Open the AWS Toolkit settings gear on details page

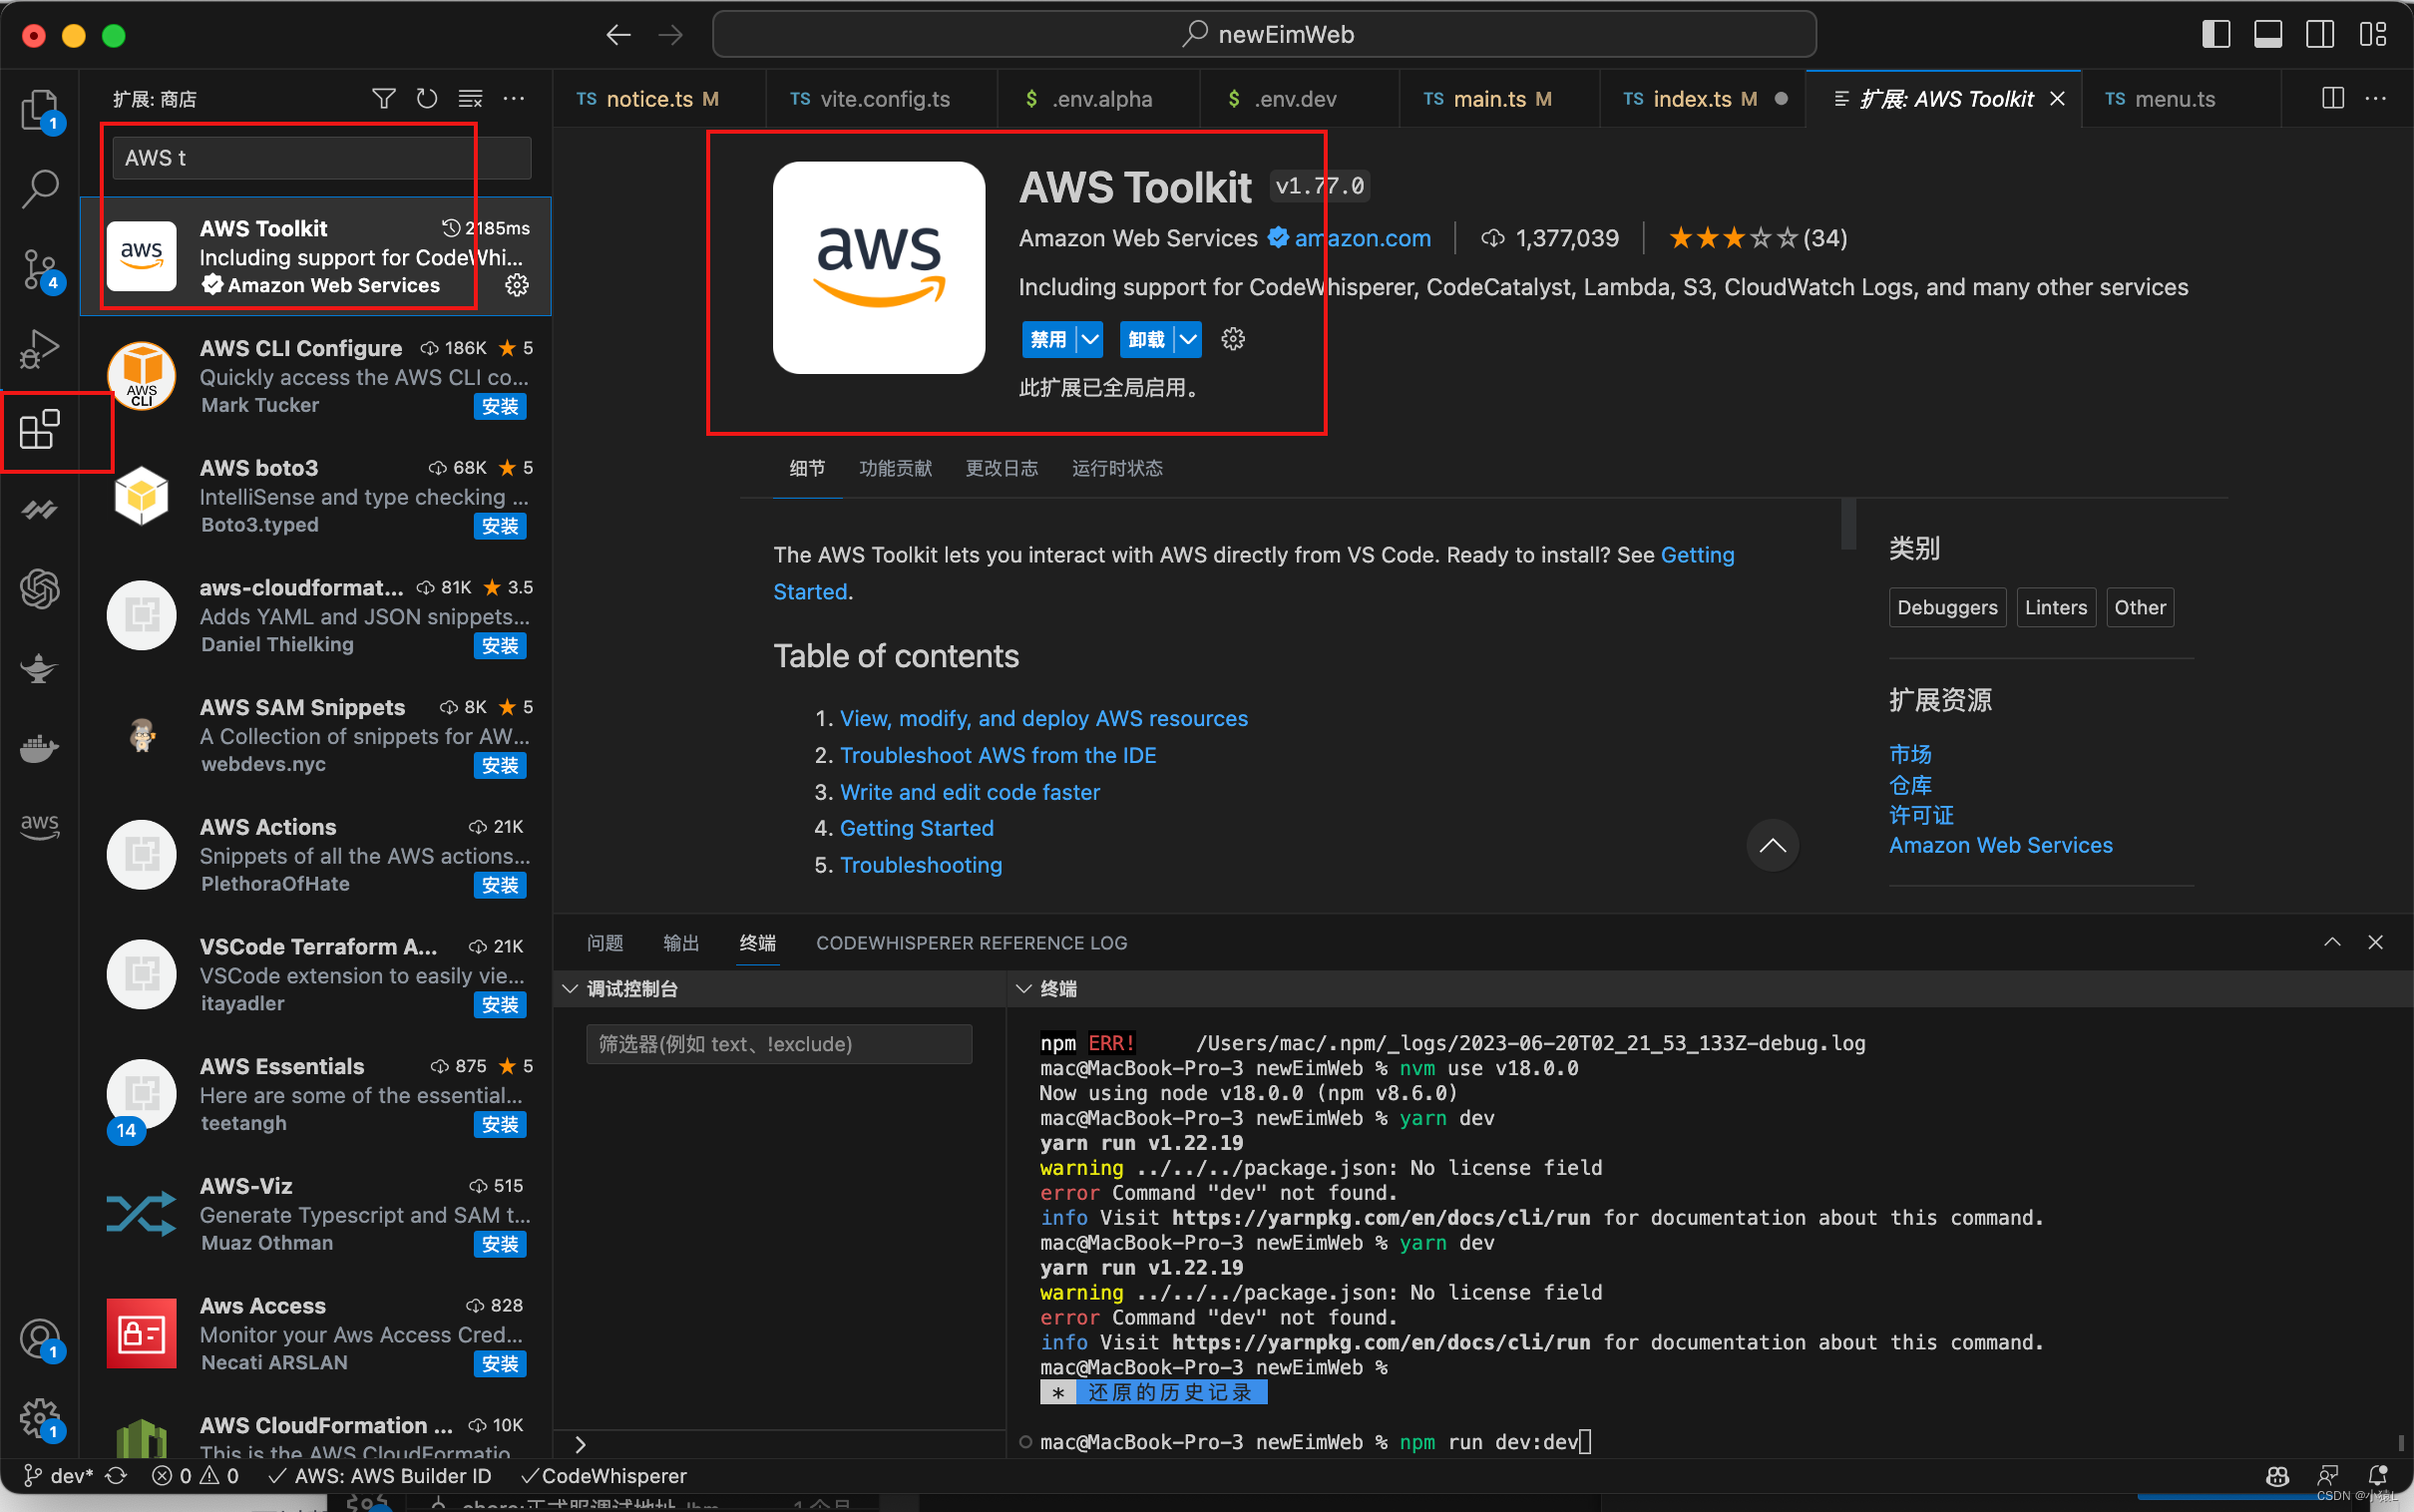click(1232, 339)
